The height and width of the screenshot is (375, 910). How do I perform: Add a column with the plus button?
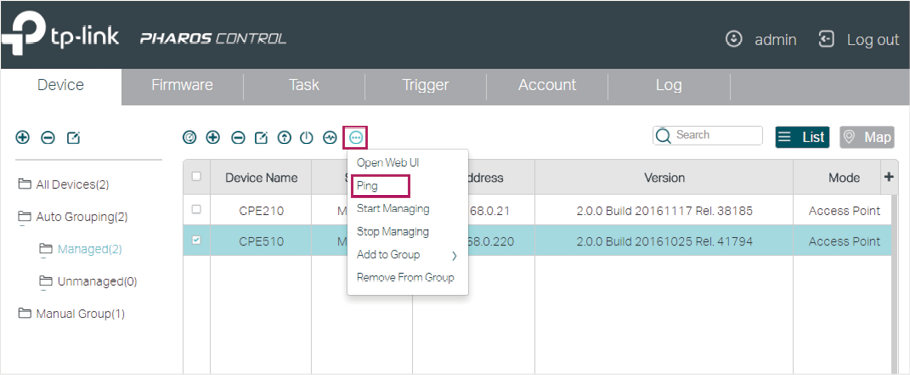coord(889,176)
